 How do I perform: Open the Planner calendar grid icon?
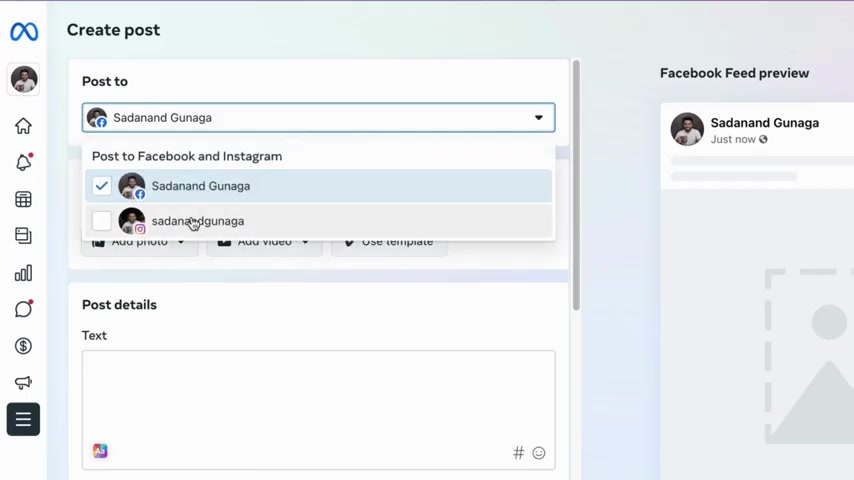tap(23, 199)
